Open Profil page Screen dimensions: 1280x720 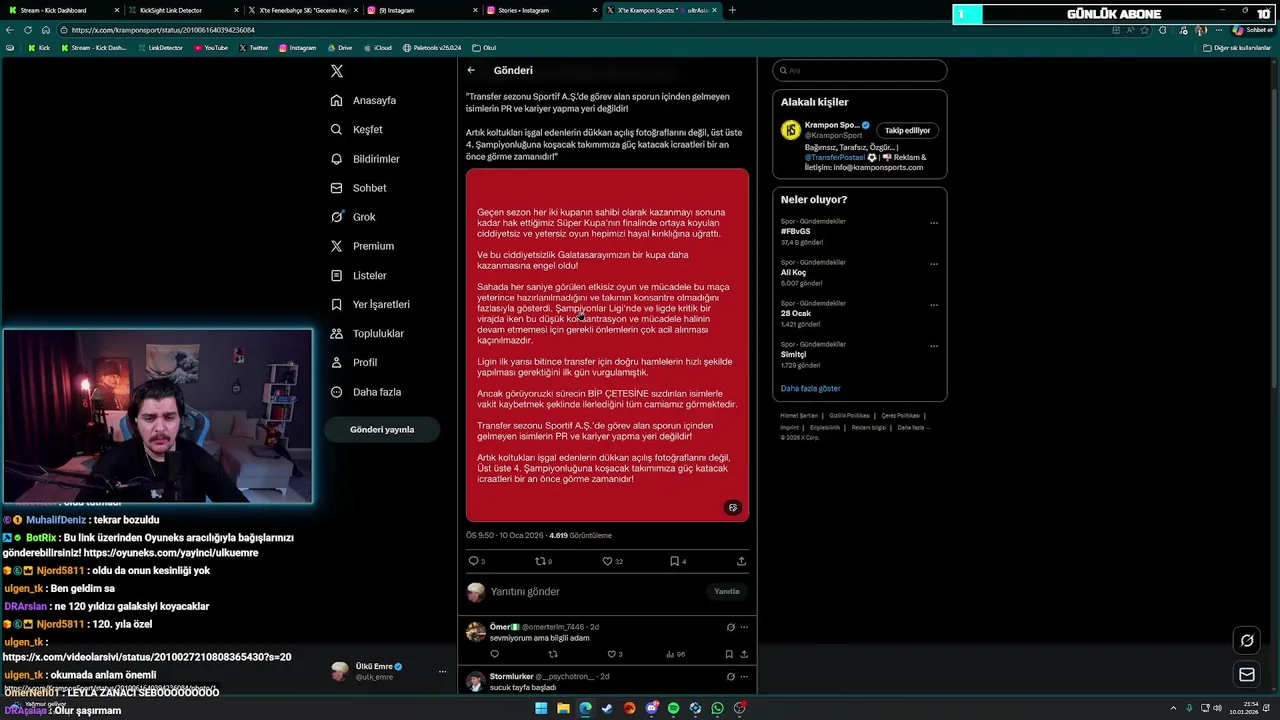tap(354, 362)
